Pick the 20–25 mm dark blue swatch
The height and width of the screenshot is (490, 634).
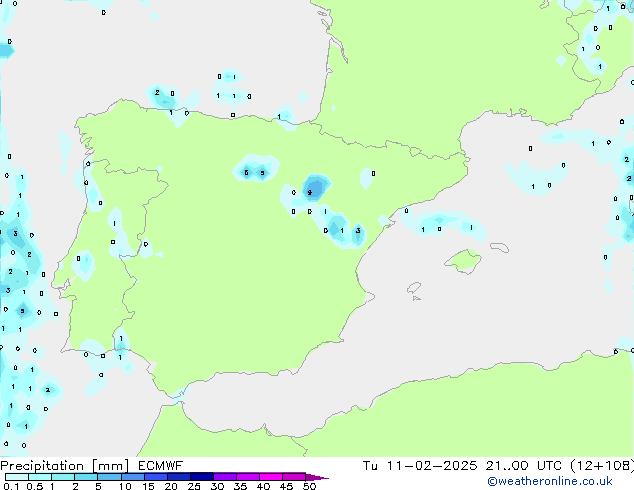coord(178,477)
